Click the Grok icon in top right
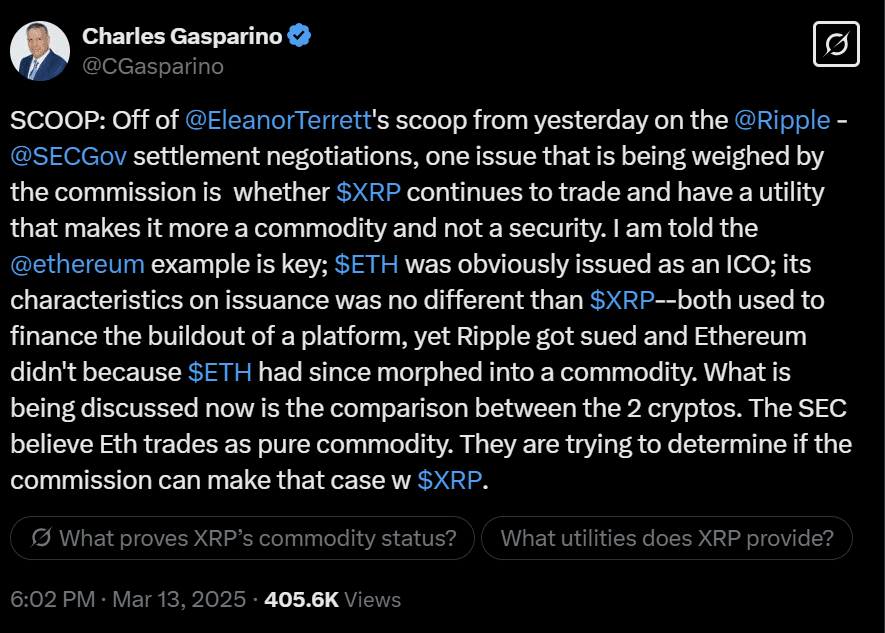Viewport: 885px width, 633px height. 836,44
